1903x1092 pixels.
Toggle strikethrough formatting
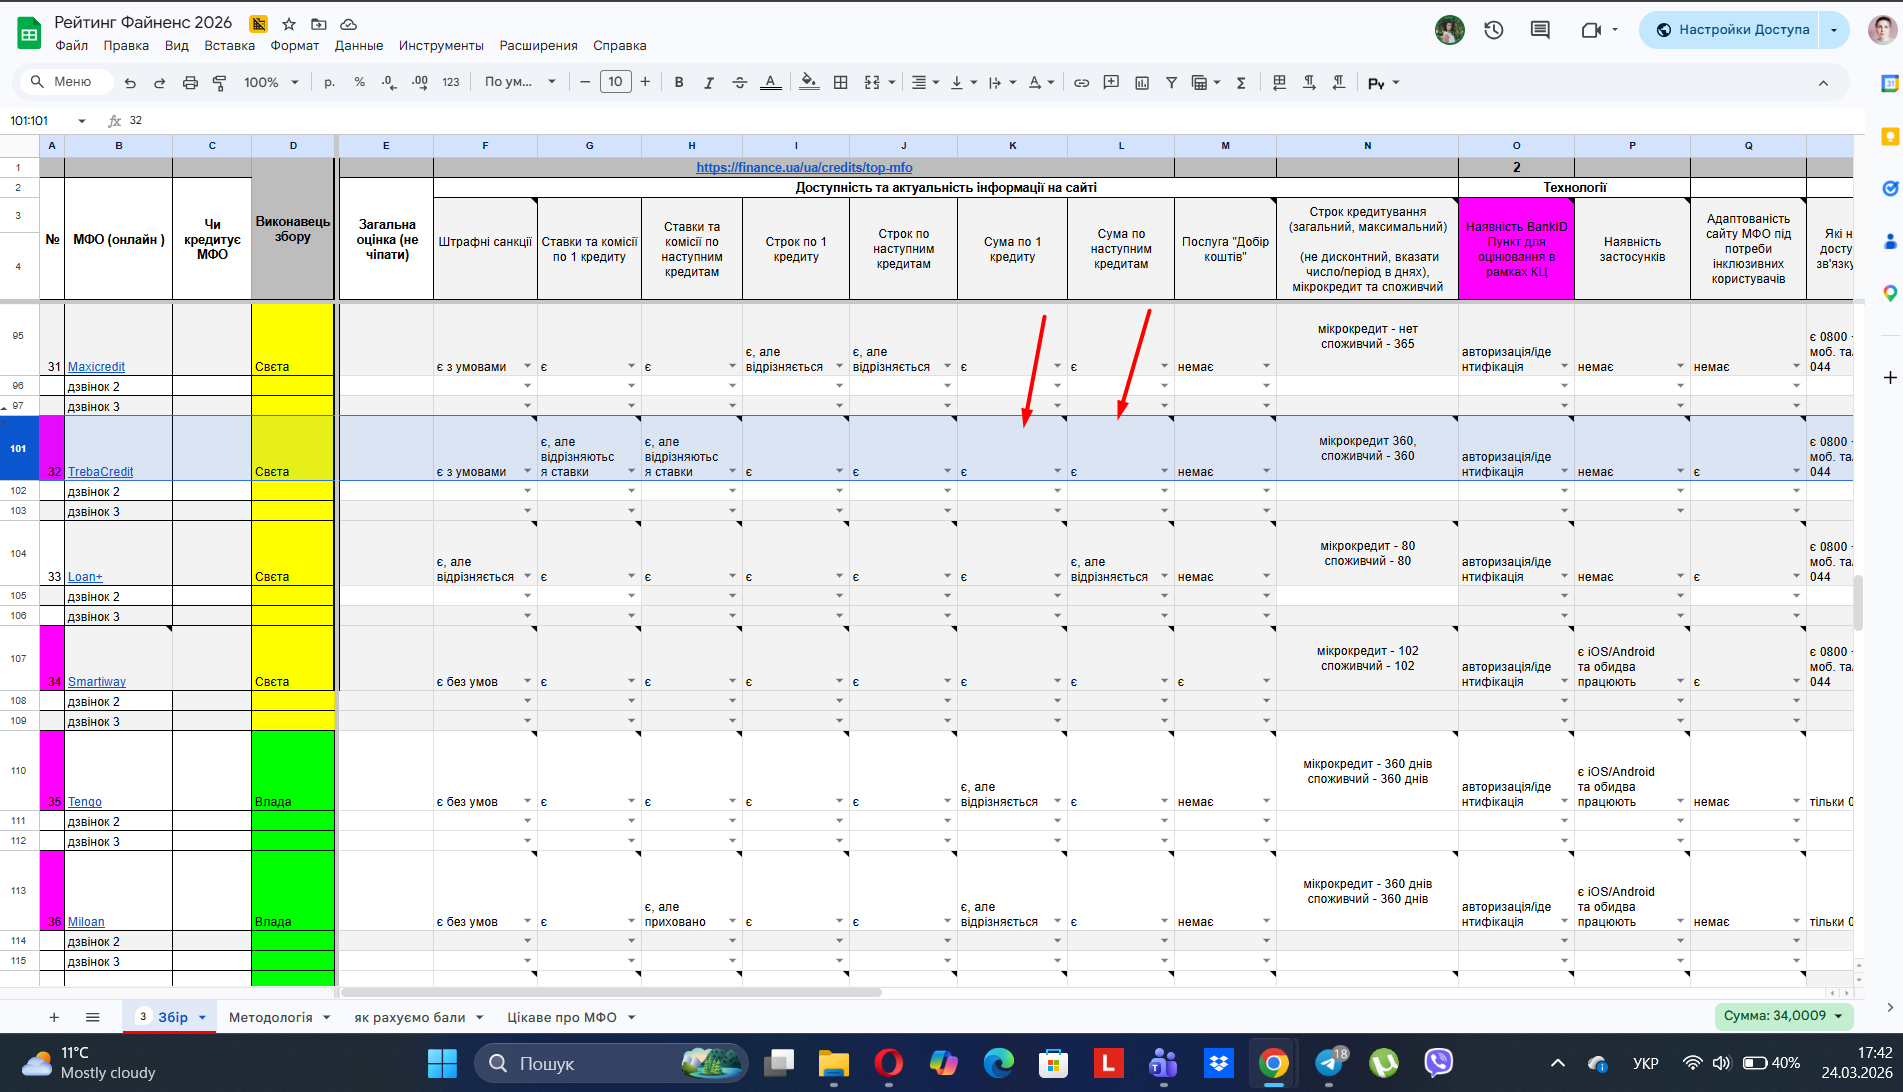tap(740, 83)
